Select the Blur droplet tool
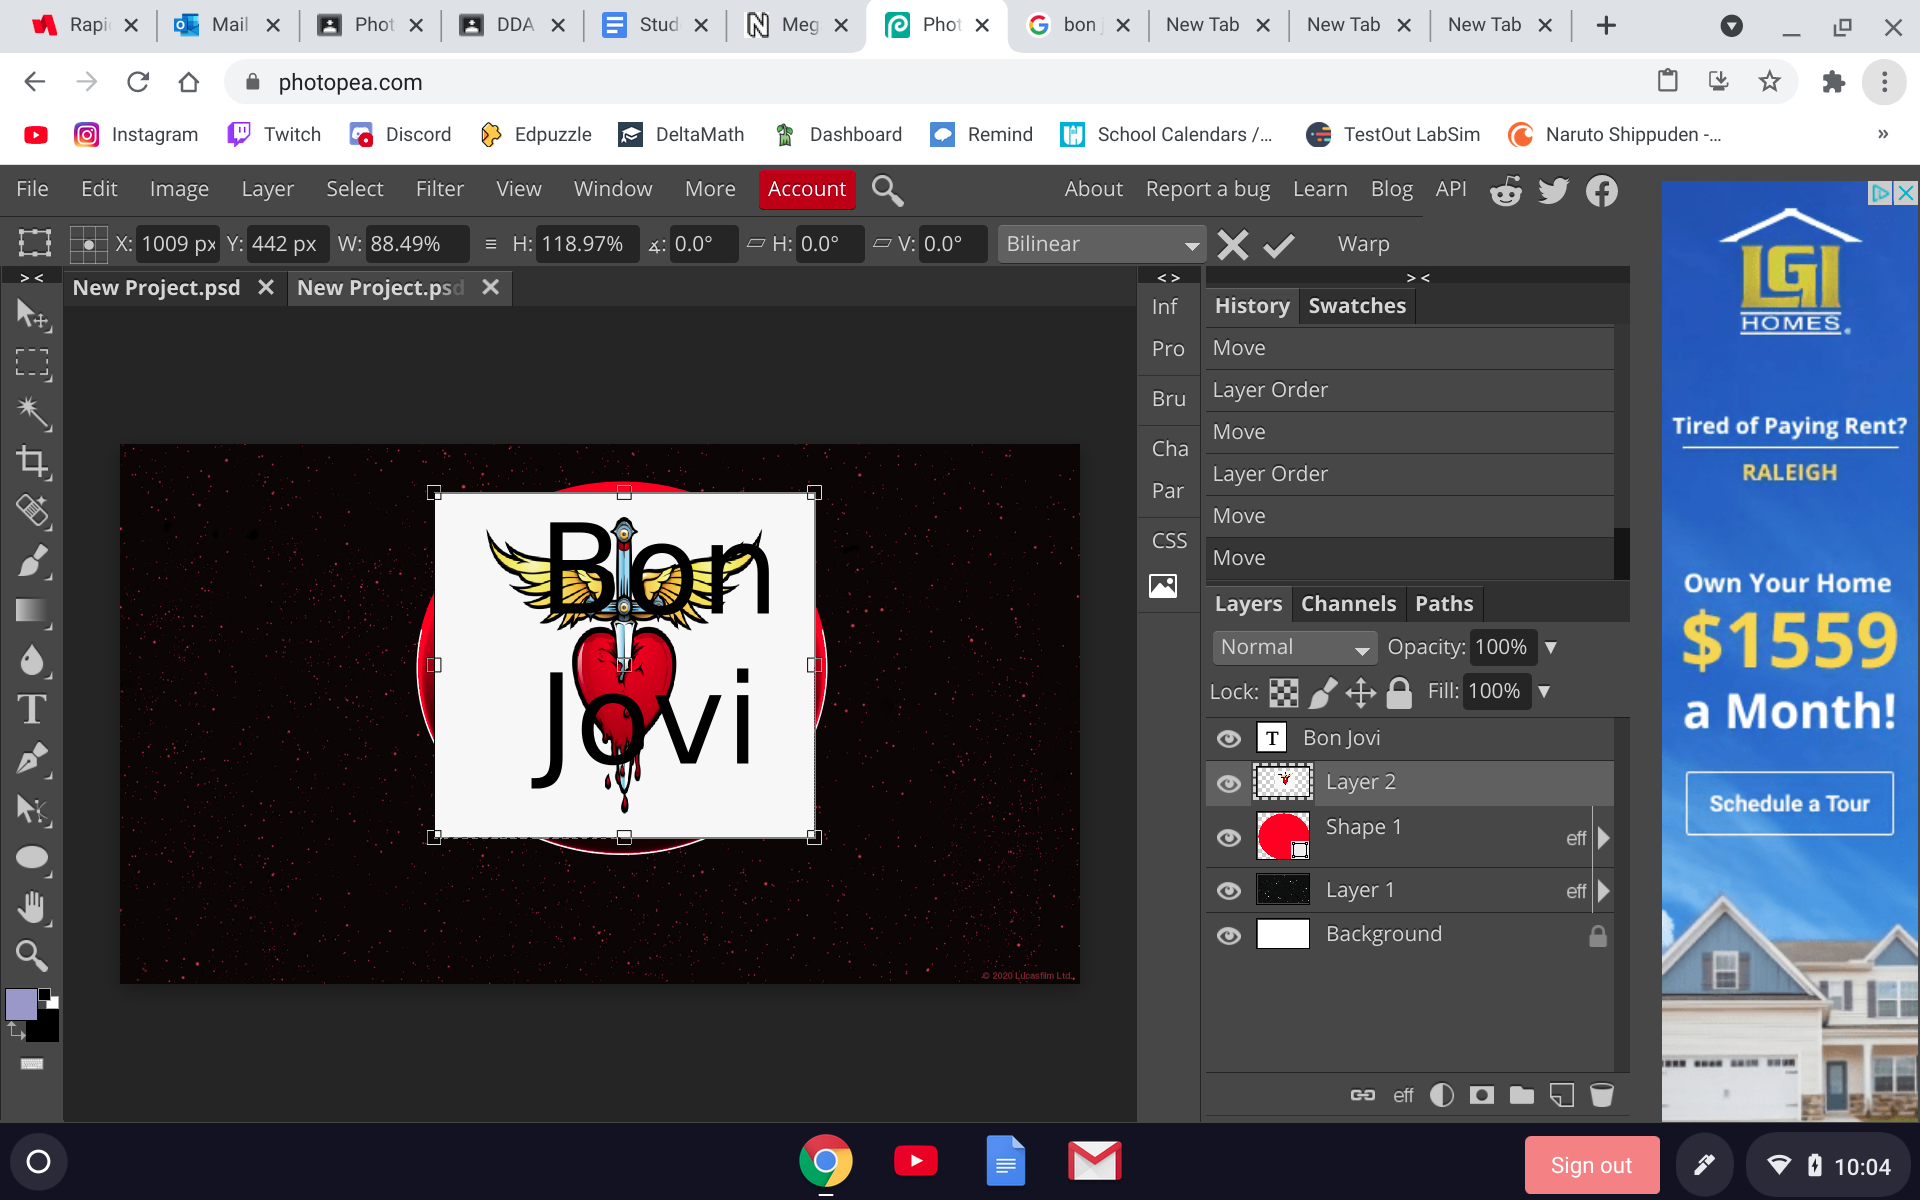 click(x=32, y=660)
